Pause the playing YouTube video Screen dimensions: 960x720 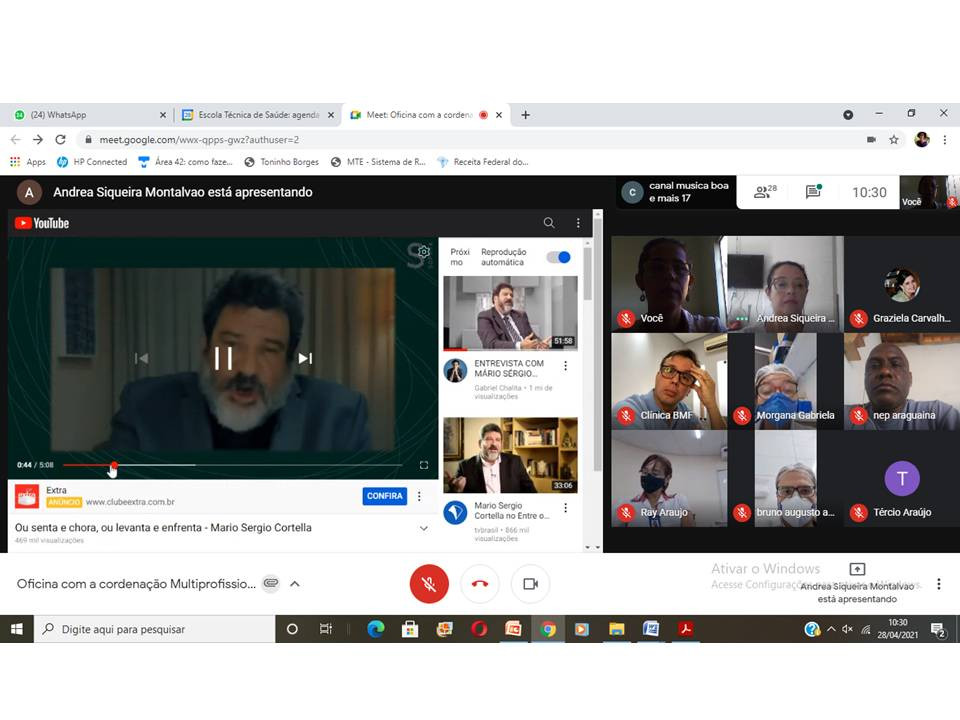(x=223, y=358)
